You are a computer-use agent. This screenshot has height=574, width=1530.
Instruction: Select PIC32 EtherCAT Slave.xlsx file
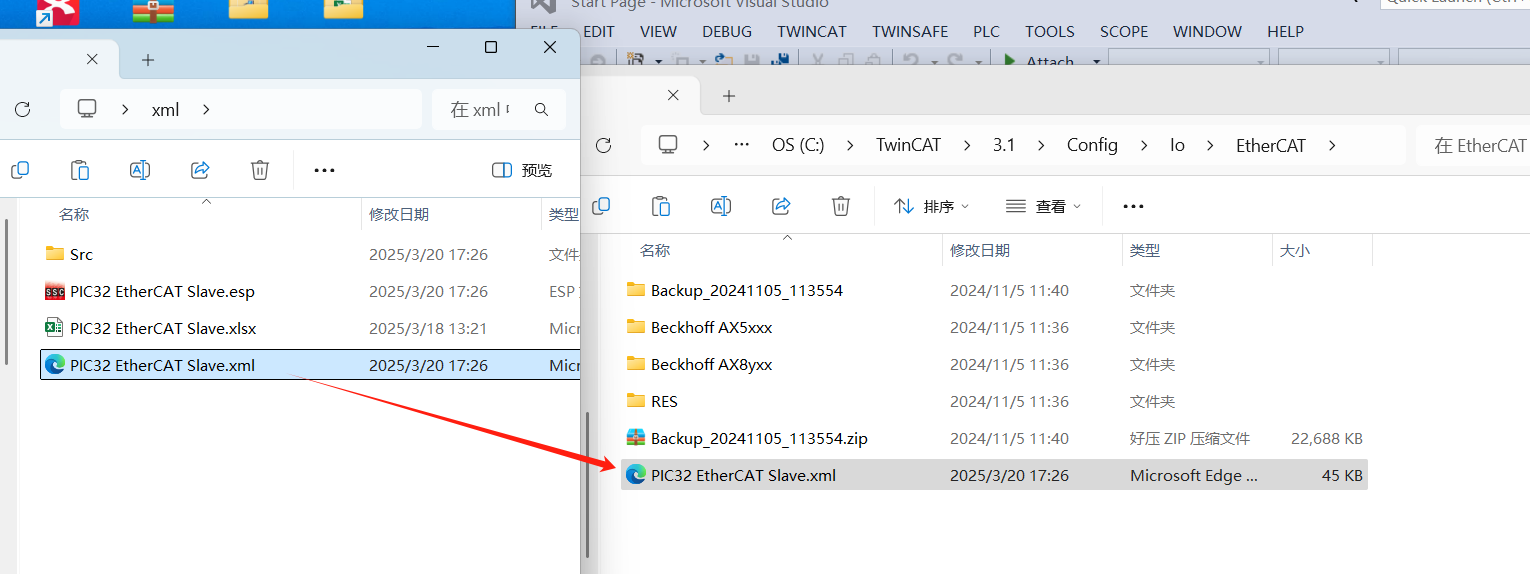coord(310,328)
